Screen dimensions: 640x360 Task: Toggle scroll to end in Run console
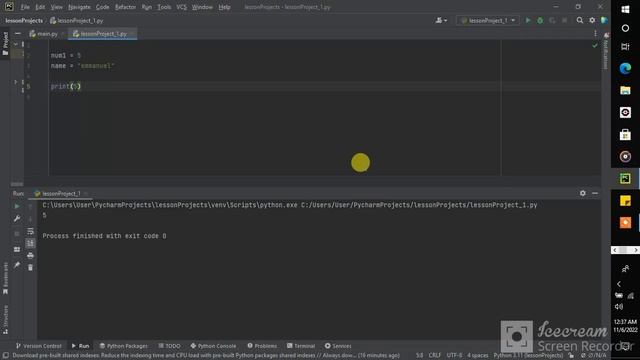[x=30, y=243]
